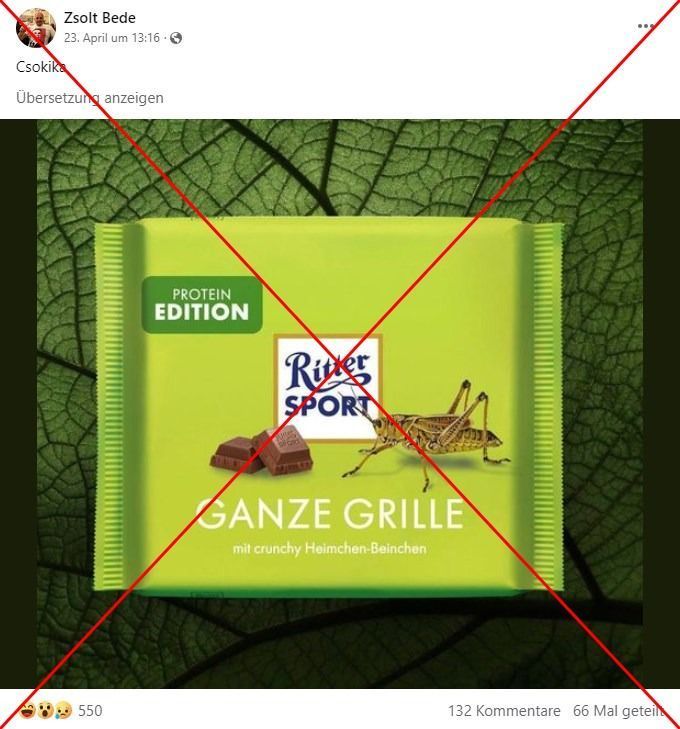Open the three-dot post options menu
Screen dimensions: 680x729
[x=645, y=26]
